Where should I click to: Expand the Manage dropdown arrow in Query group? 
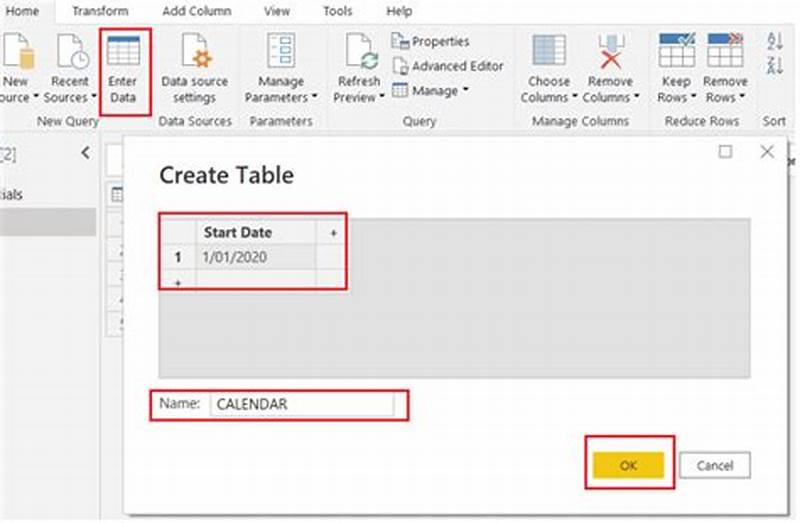[465, 90]
